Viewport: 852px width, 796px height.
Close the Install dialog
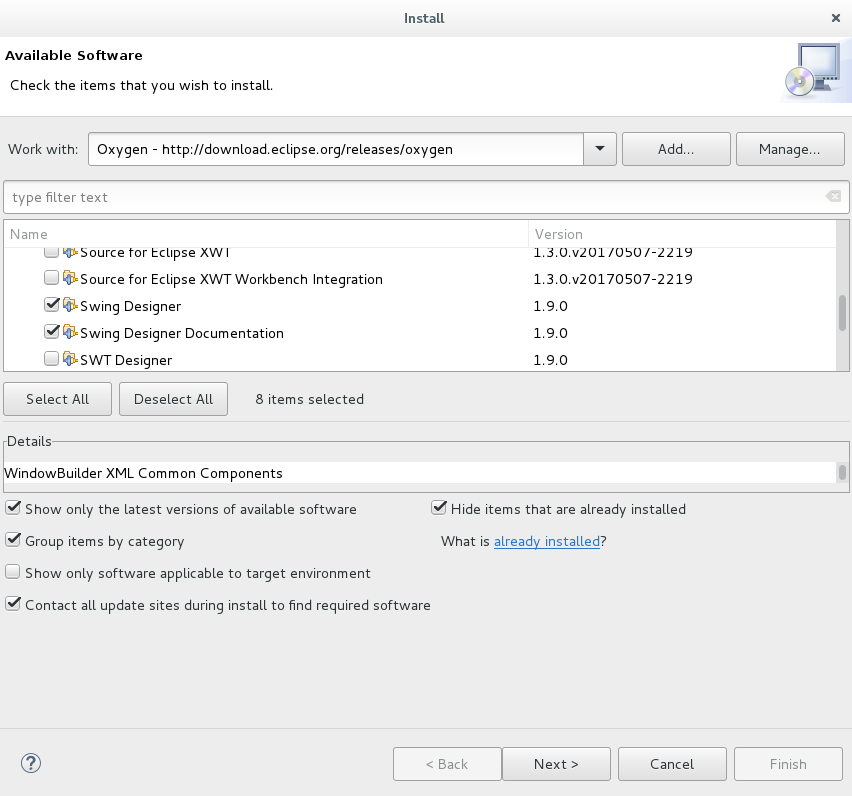click(836, 18)
